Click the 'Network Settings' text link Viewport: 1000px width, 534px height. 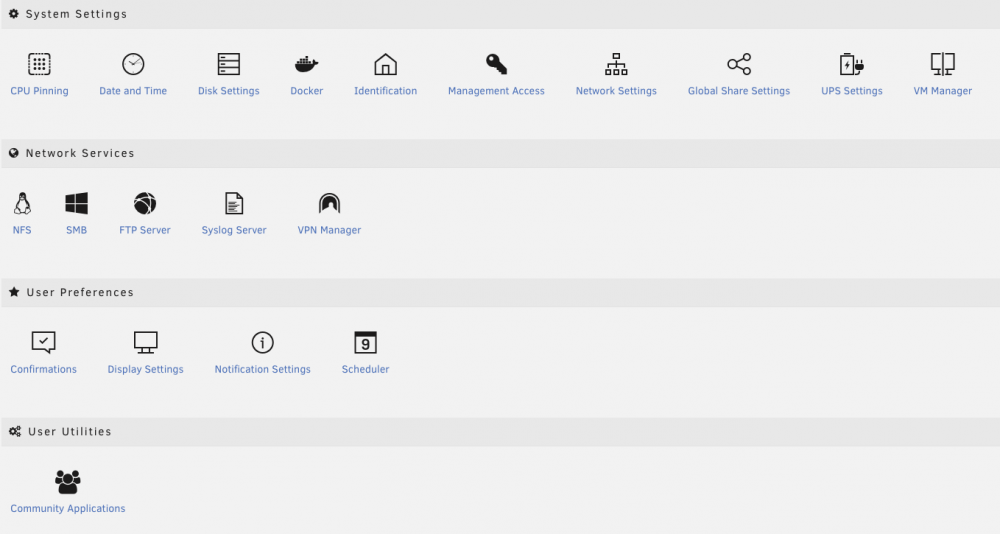click(x=616, y=91)
